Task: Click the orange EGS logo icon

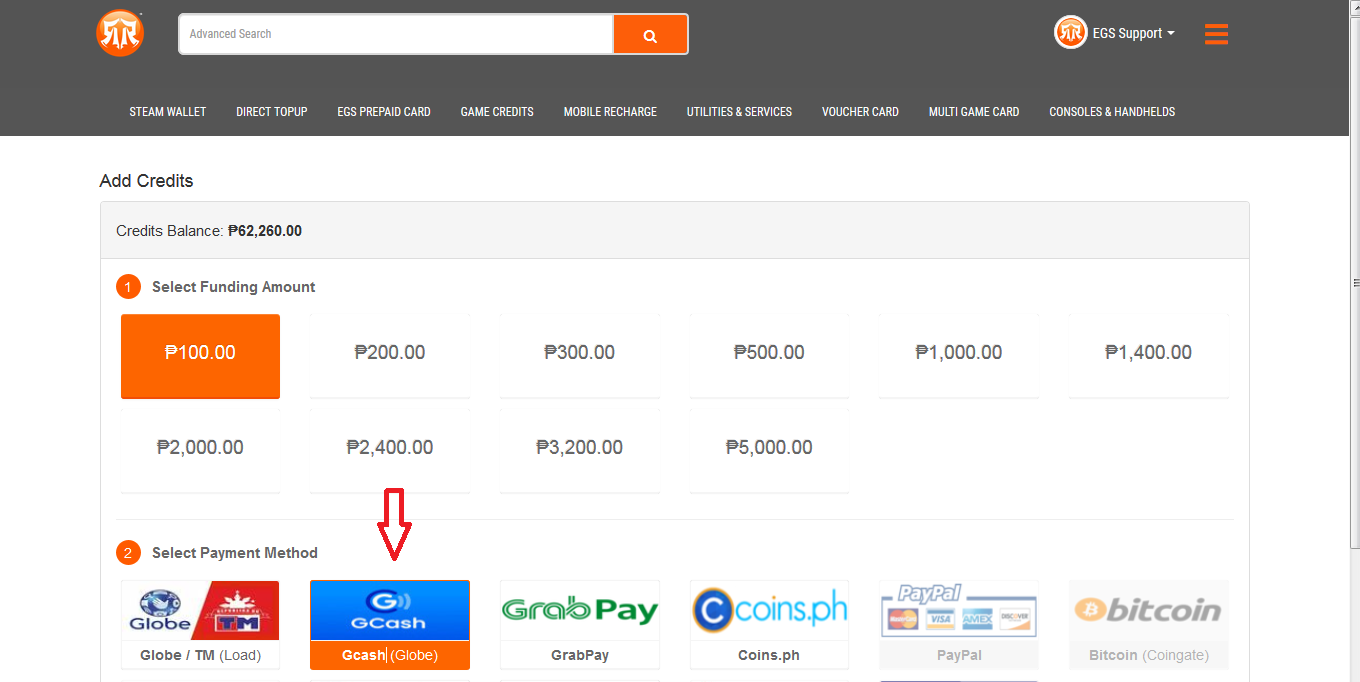Action: [120, 34]
